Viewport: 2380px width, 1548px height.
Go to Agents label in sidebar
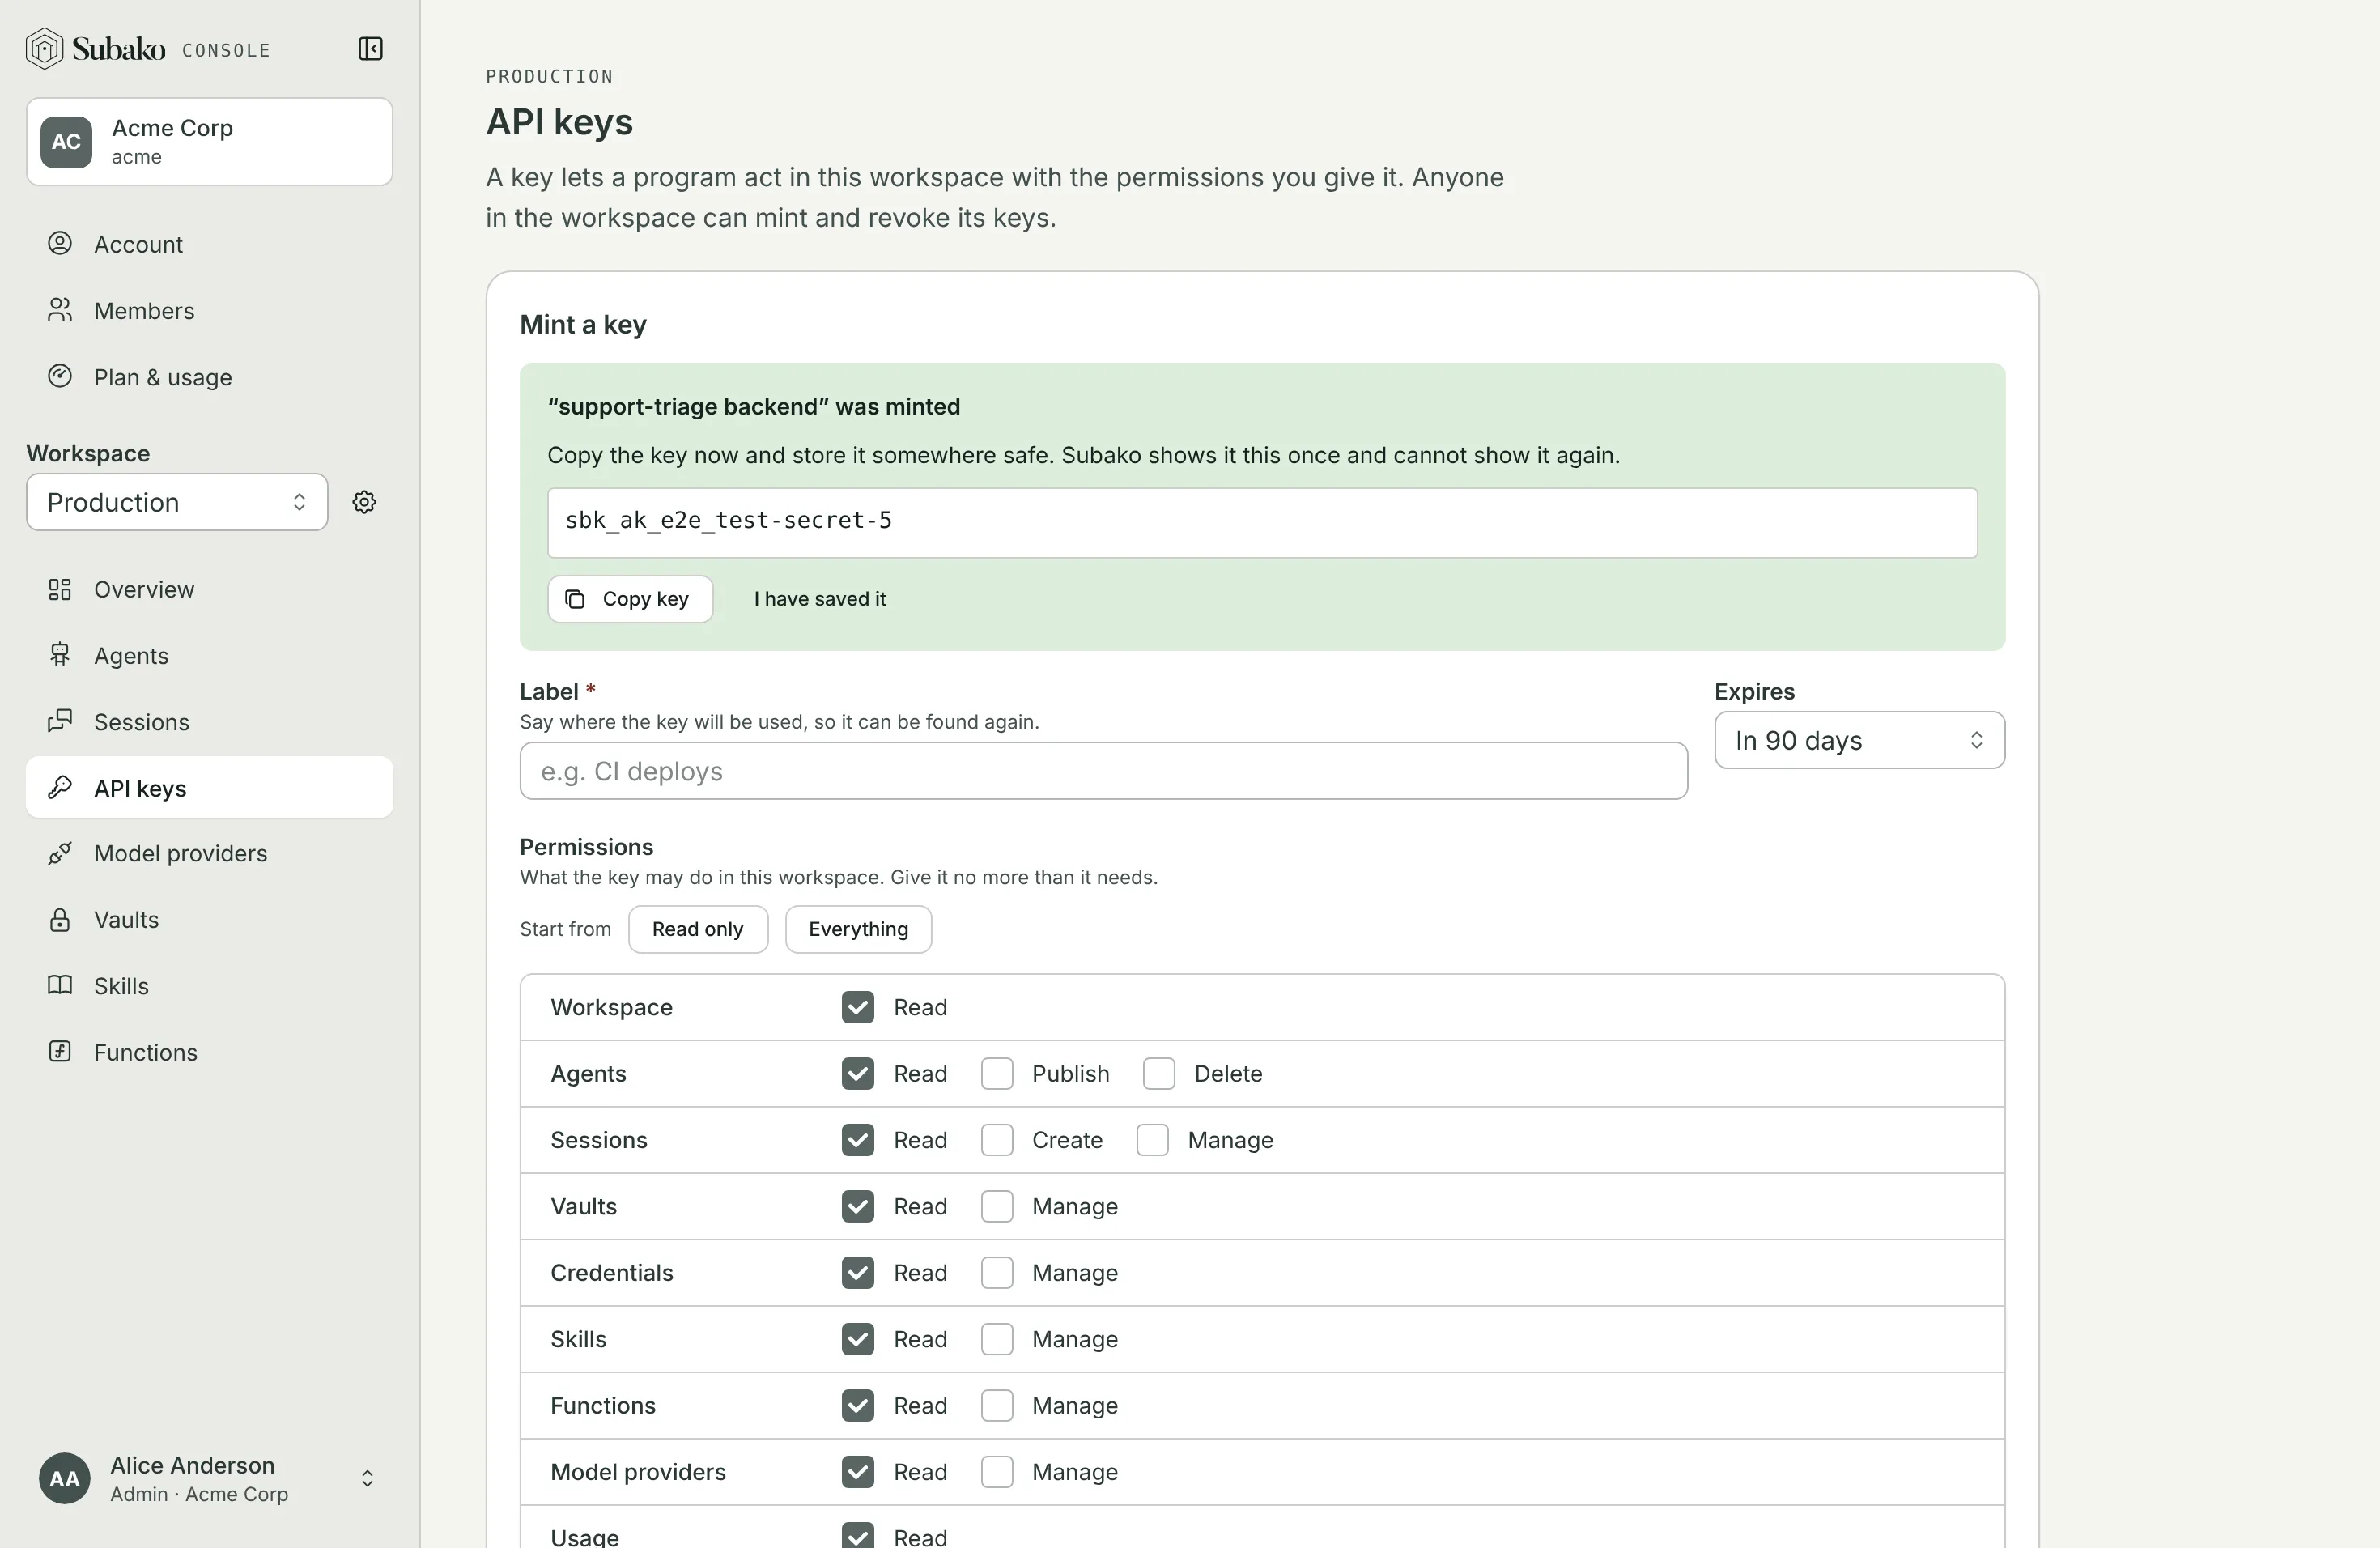pyautogui.click(x=131, y=656)
